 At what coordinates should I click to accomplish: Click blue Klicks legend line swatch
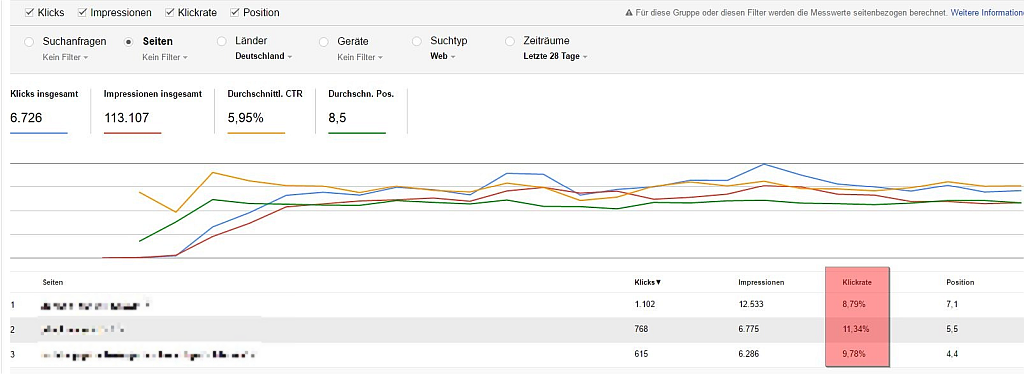[39, 133]
